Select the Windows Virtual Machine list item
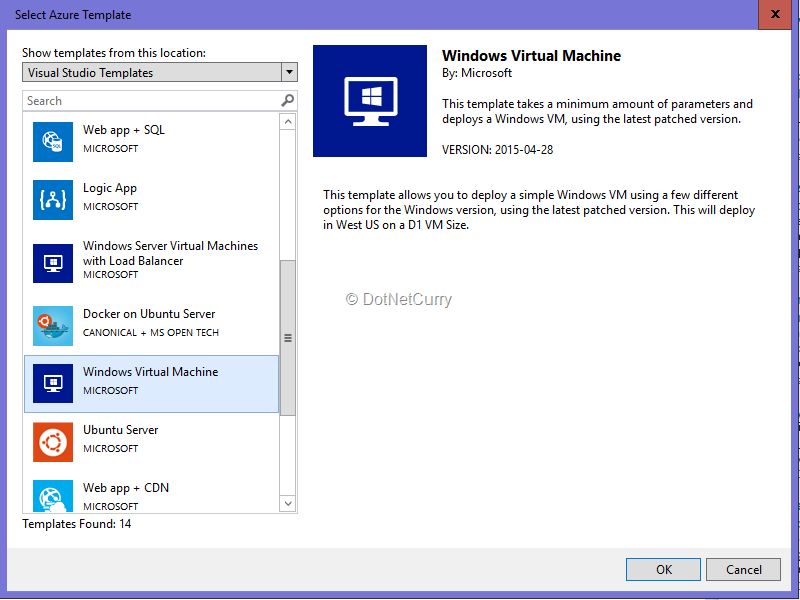 coord(152,384)
